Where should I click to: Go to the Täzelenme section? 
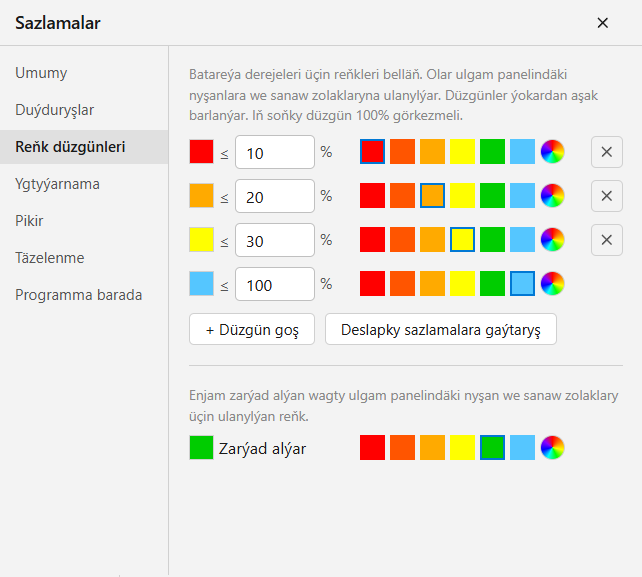tap(84, 258)
